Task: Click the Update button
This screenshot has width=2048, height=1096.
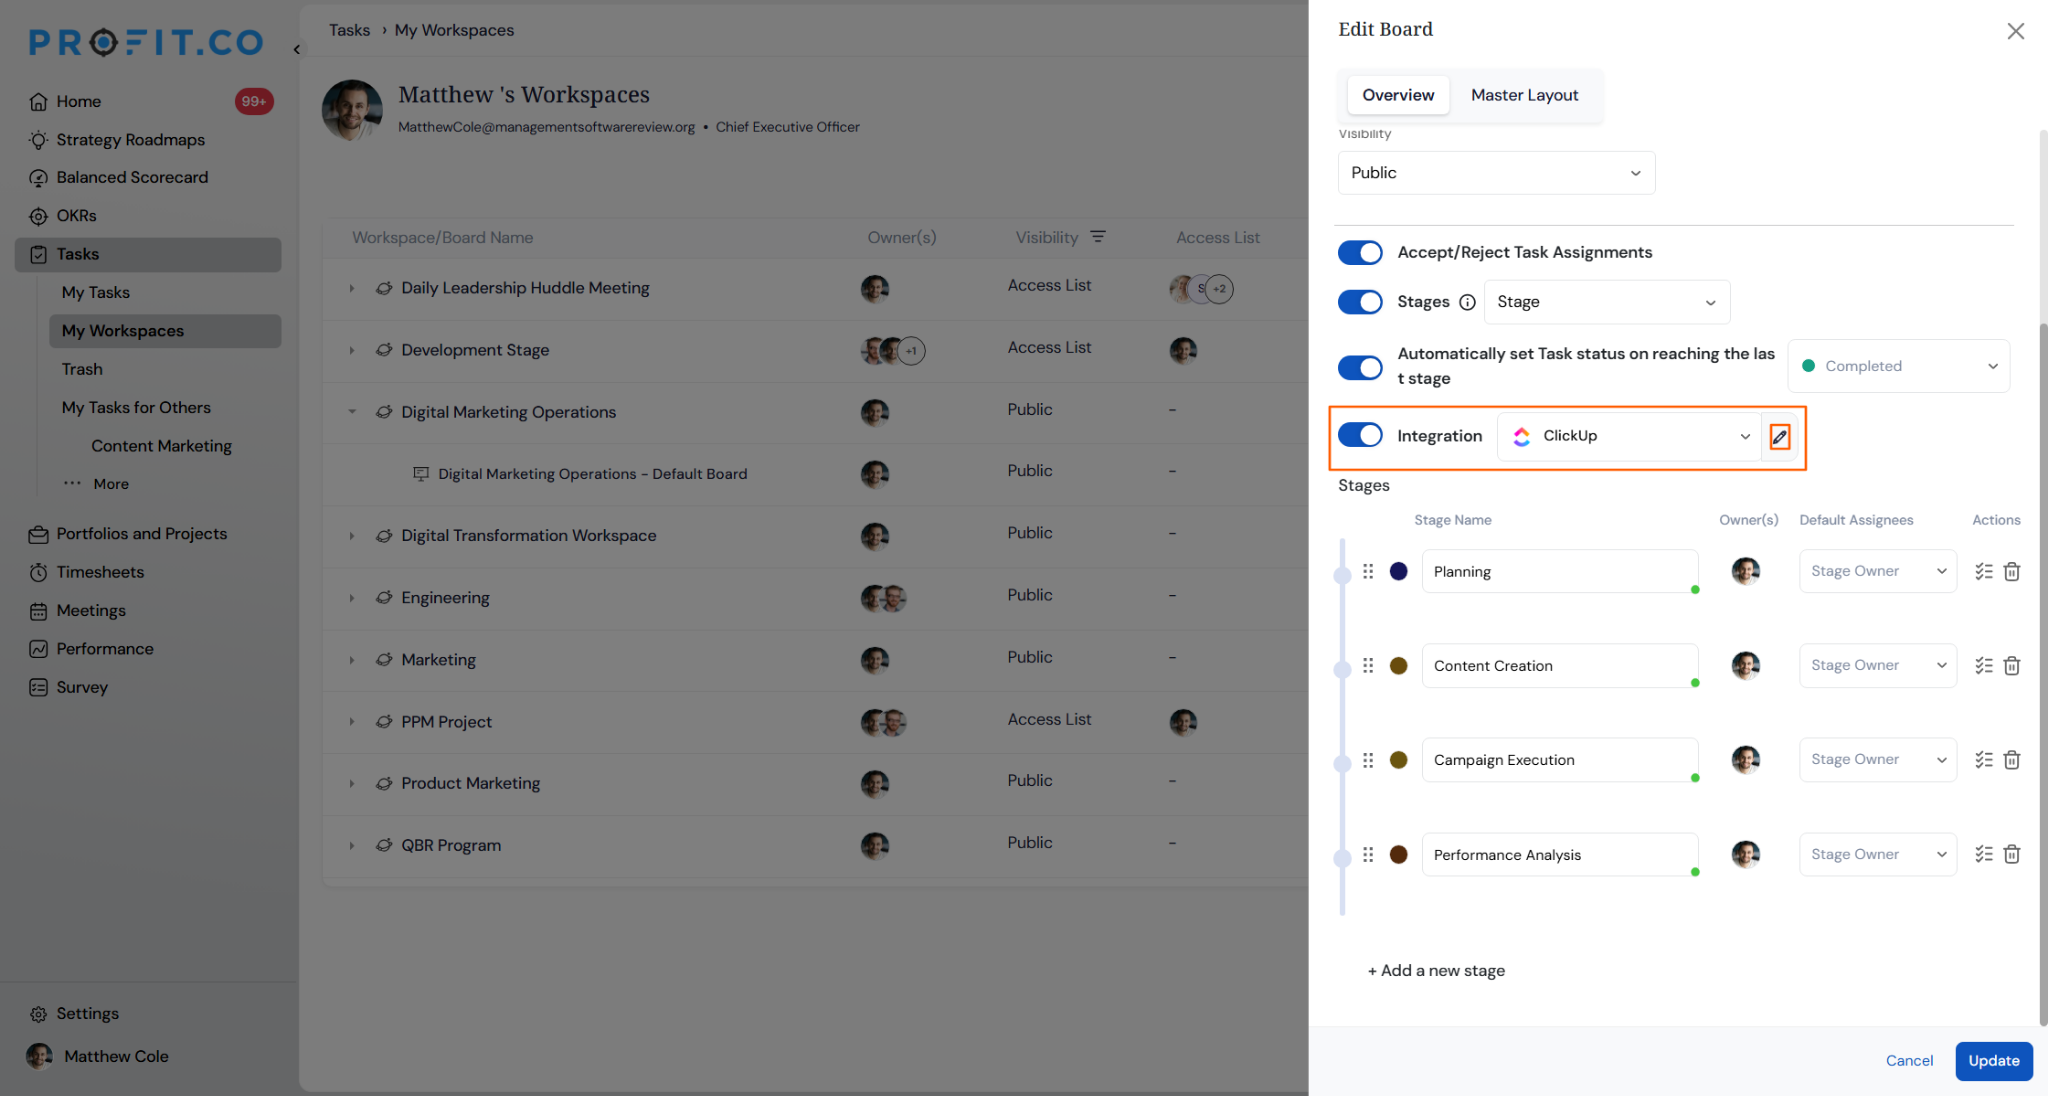Action: tap(1993, 1060)
